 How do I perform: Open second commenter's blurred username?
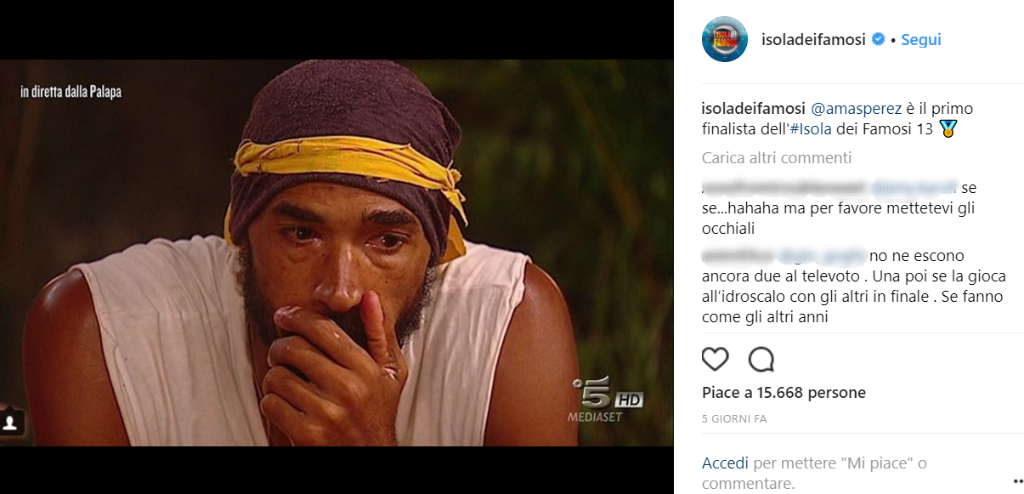pyautogui.click(x=737, y=255)
